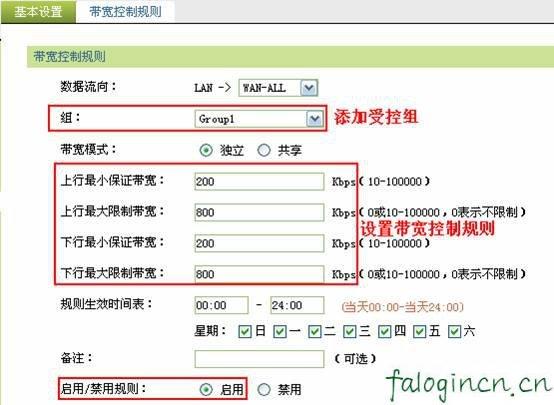The image size is (554, 405).
Task: Select 共享 bandwidth mode radio button
Action: point(264,151)
